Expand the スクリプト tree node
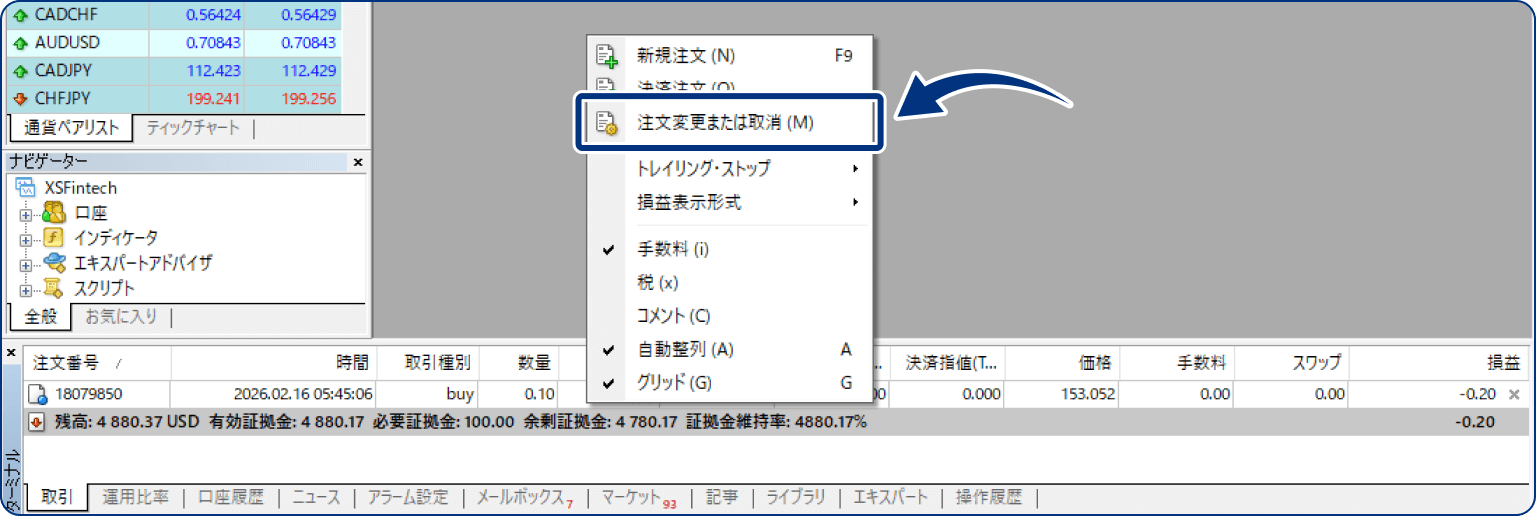This screenshot has width=1536, height=516. point(26,289)
